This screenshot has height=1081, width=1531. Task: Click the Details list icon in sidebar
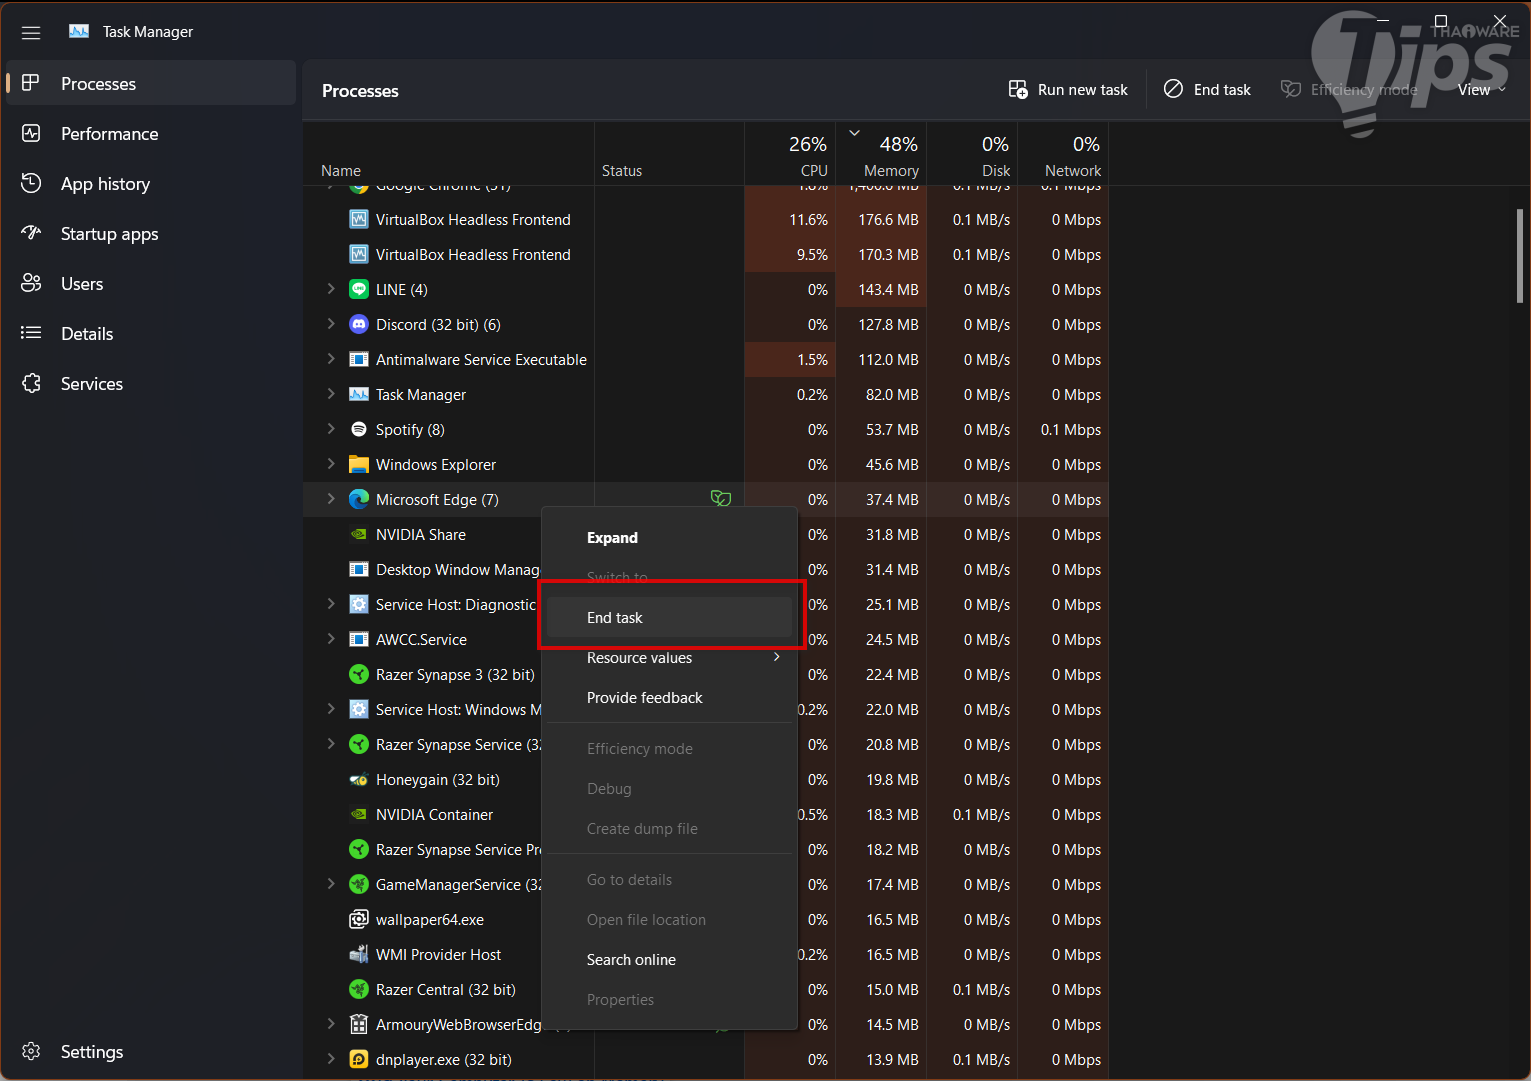click(31, 333)
